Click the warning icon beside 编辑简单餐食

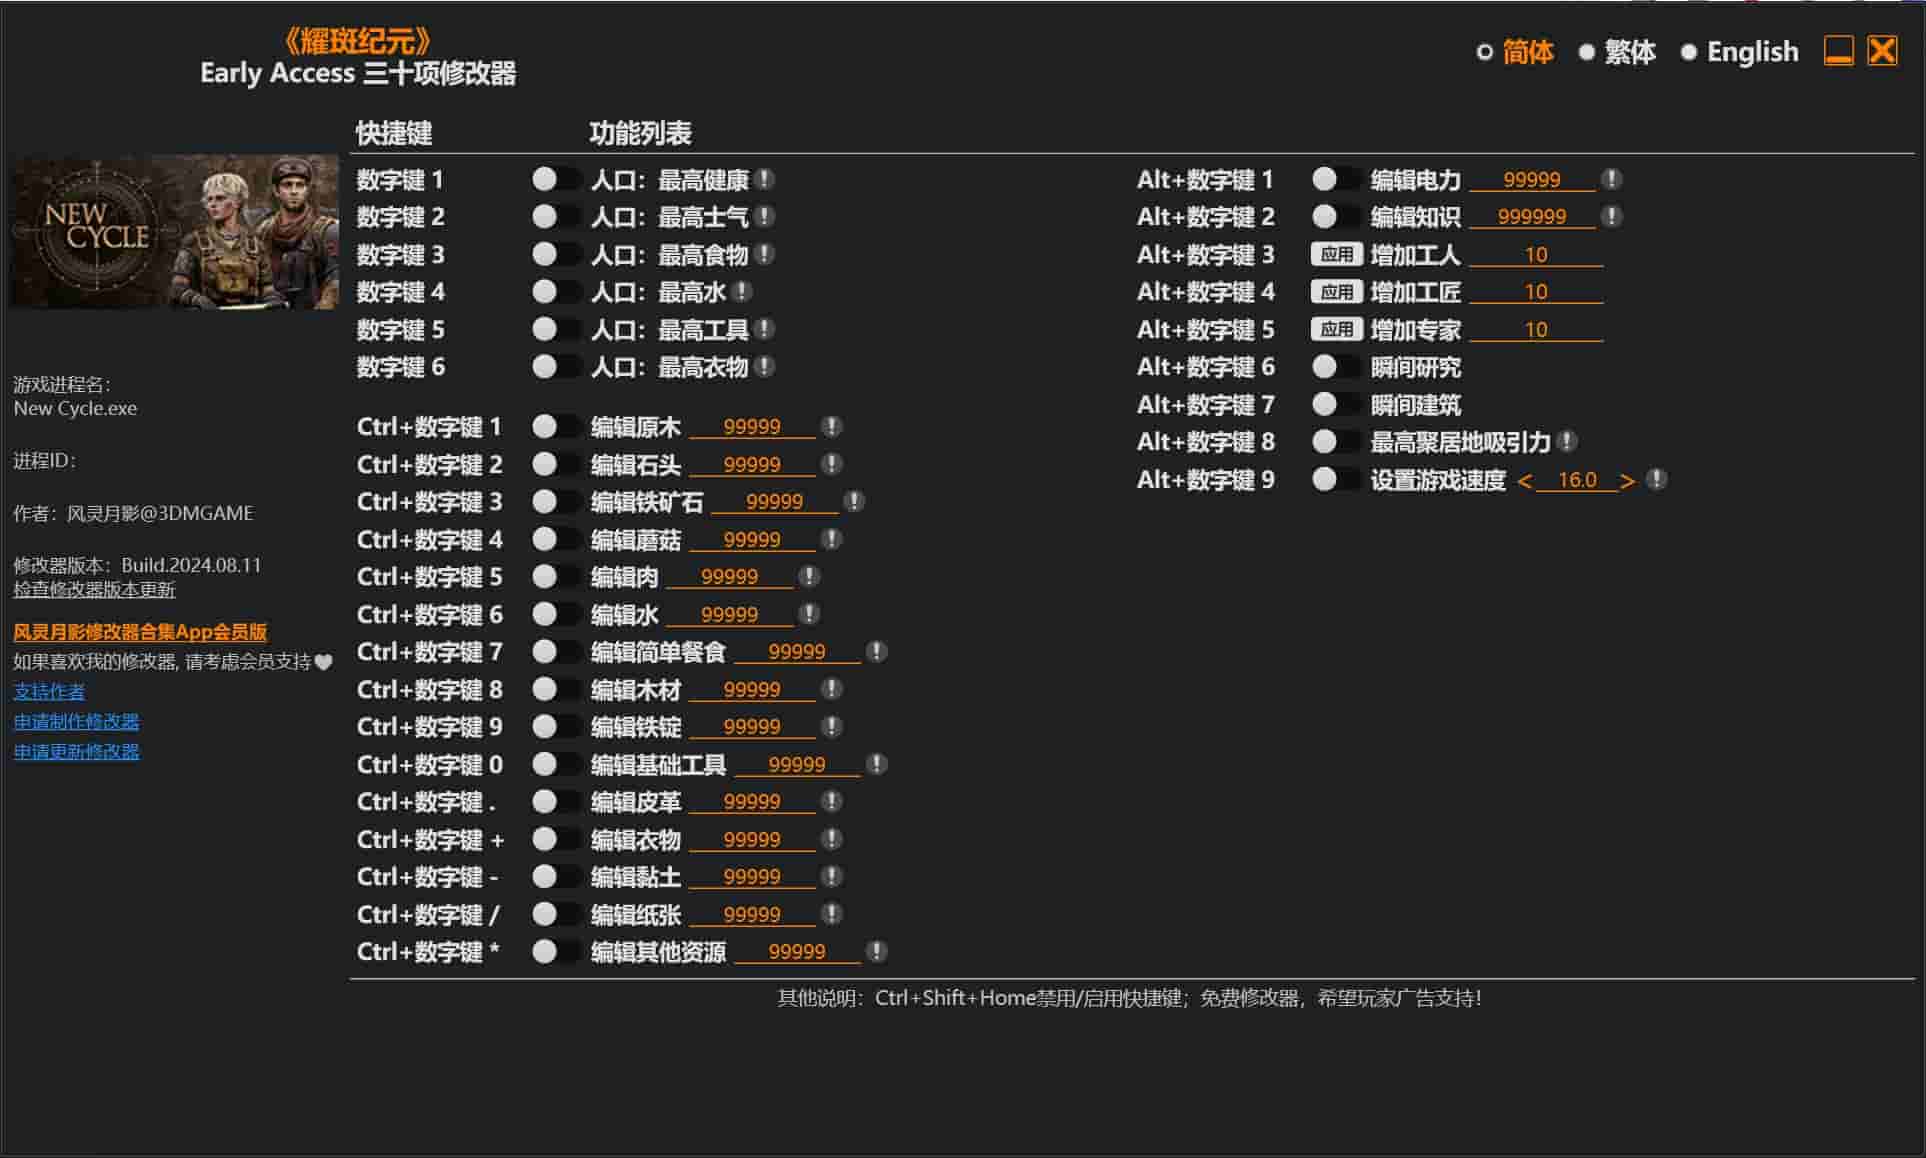pos(876,651)
